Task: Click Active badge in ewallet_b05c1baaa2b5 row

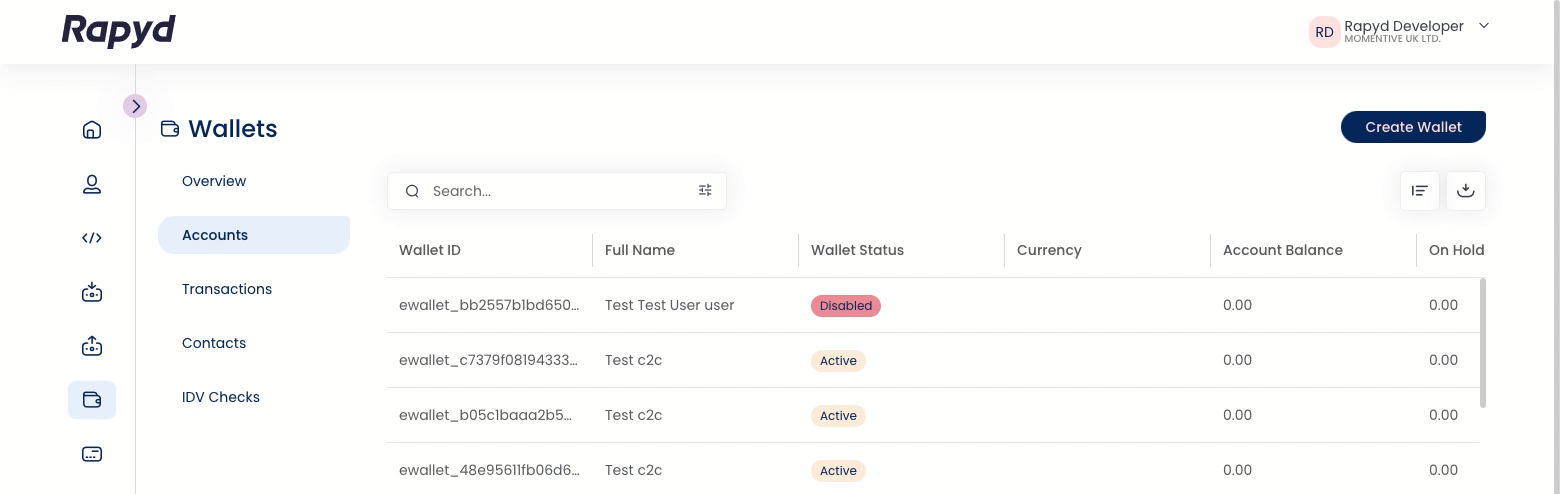Action: 838,416
